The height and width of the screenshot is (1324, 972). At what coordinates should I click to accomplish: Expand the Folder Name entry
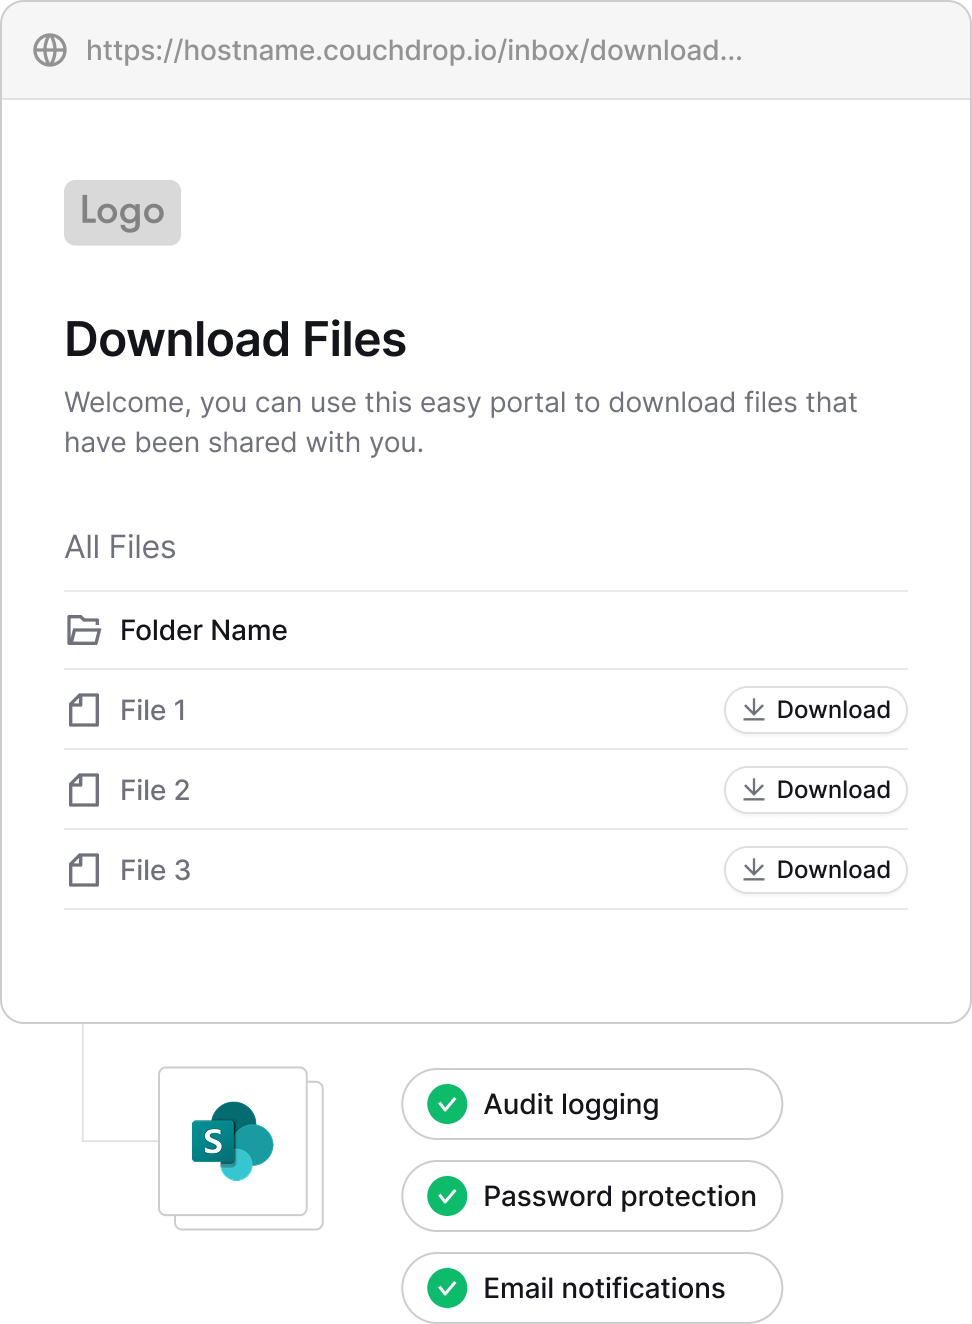coord(203,630)
